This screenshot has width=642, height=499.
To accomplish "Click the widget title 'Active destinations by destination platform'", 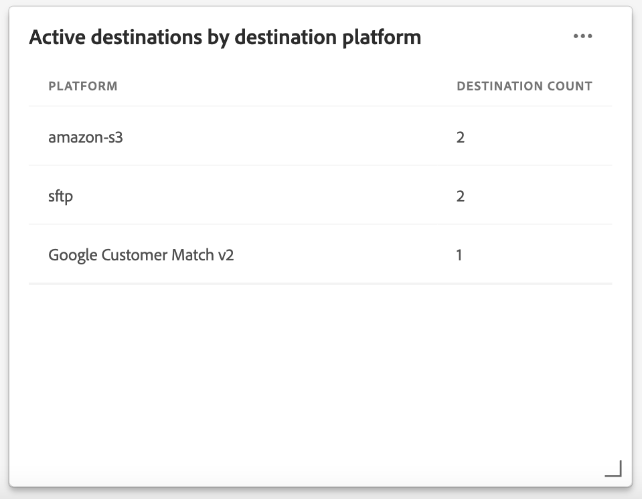I will coord(225,37).
